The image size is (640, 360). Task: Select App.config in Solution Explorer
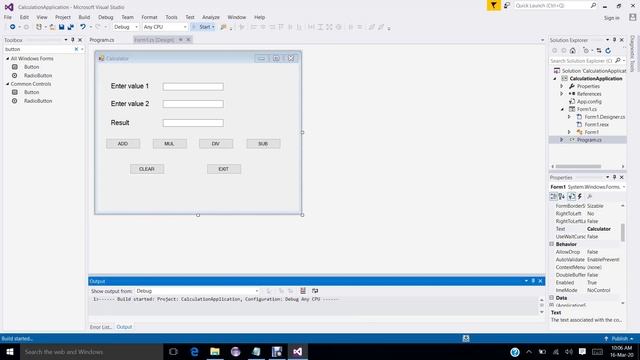[x=589, y=102]
